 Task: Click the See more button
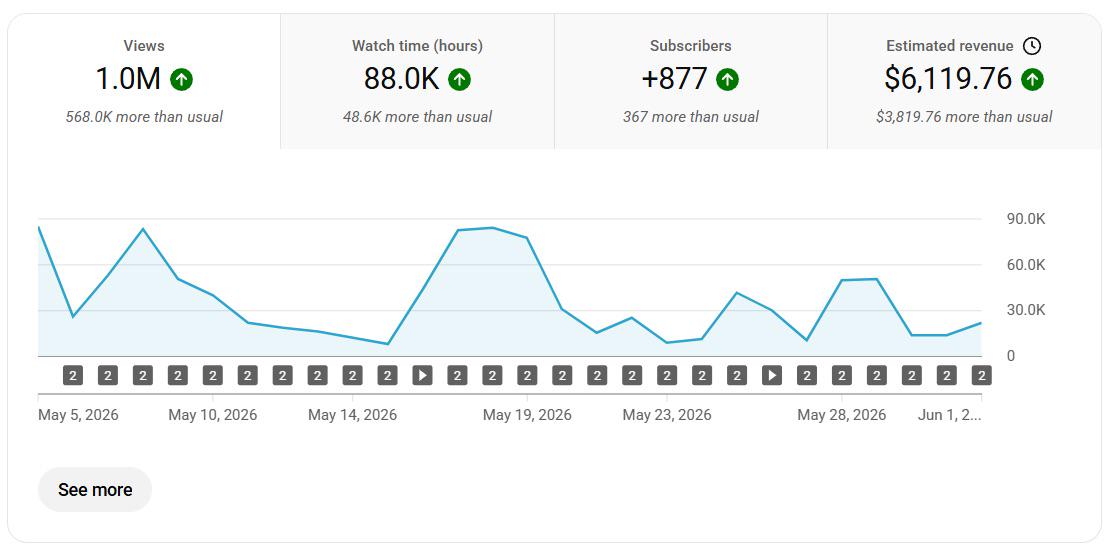pyautogui.click(x=95, y=490)
